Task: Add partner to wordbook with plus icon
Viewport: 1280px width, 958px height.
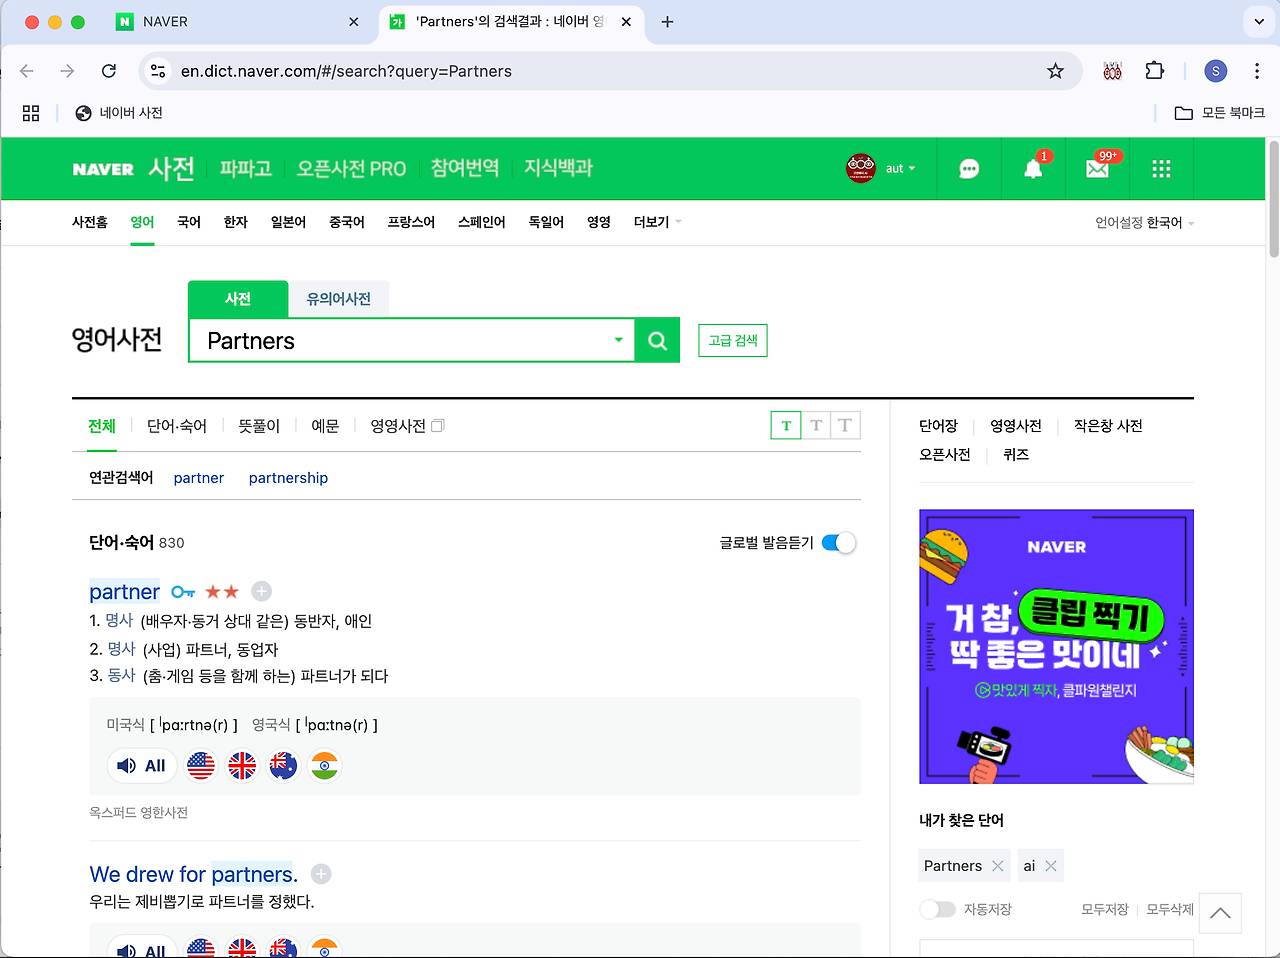Action: 261,592
